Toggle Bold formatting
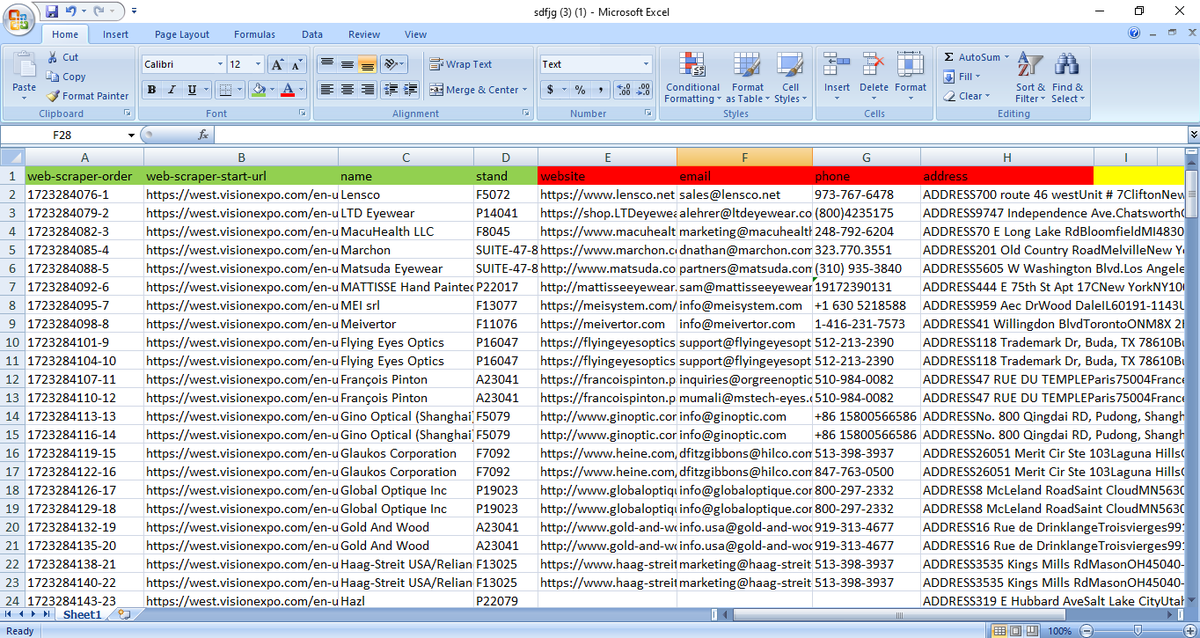The image size is (1200, 638). coord(152,90)
